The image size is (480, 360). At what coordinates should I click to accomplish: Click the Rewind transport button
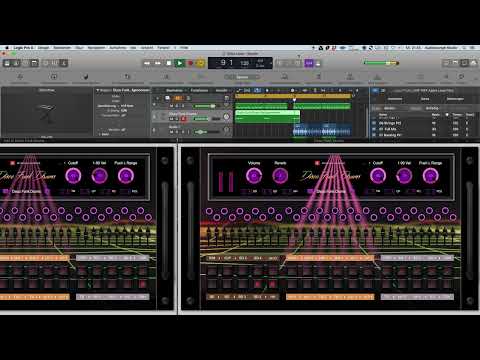[x=147, y=63]
